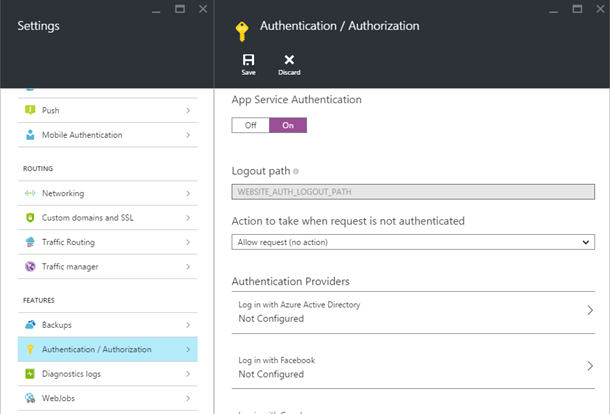Open WebJobs settings item

[108, 398]
